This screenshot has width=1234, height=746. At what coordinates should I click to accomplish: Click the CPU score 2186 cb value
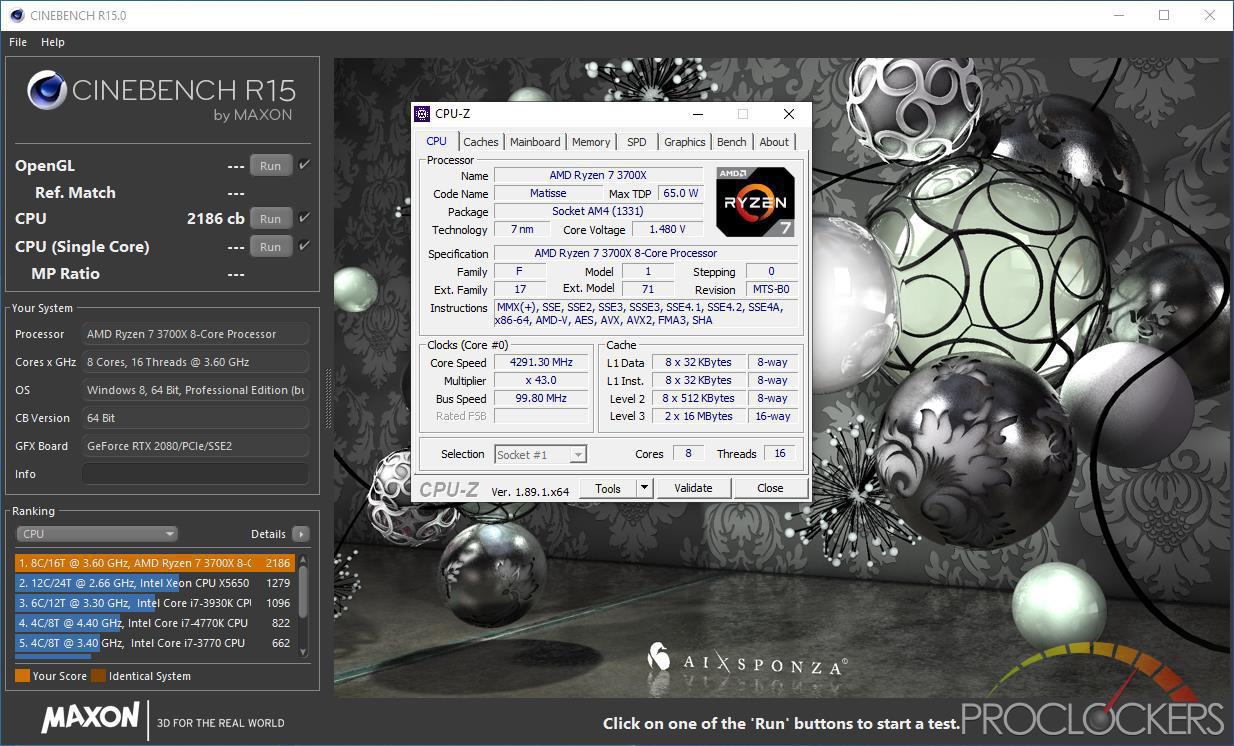[x=216, y=218]
